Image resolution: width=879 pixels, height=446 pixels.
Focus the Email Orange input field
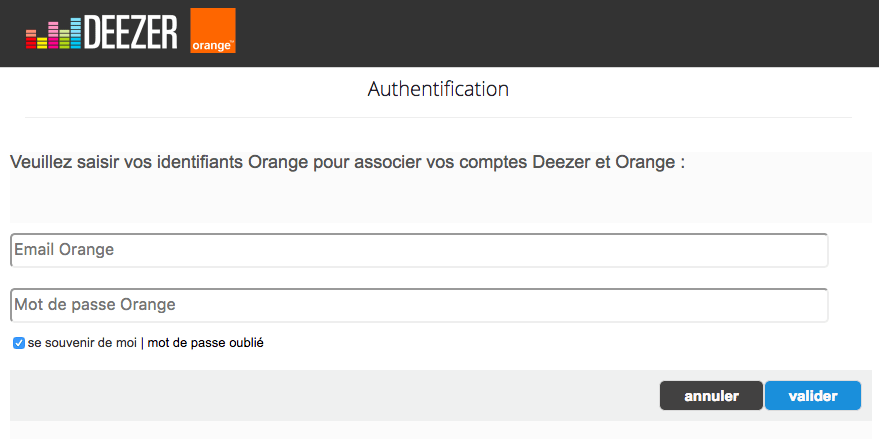(x=419, y=250)
